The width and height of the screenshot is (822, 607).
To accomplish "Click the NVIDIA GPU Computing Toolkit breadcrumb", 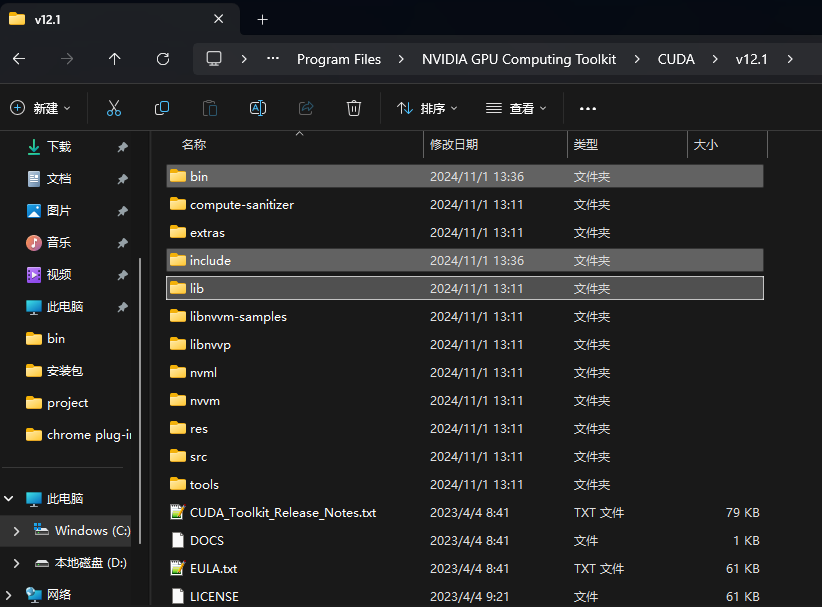I will [x=519, y=59].
